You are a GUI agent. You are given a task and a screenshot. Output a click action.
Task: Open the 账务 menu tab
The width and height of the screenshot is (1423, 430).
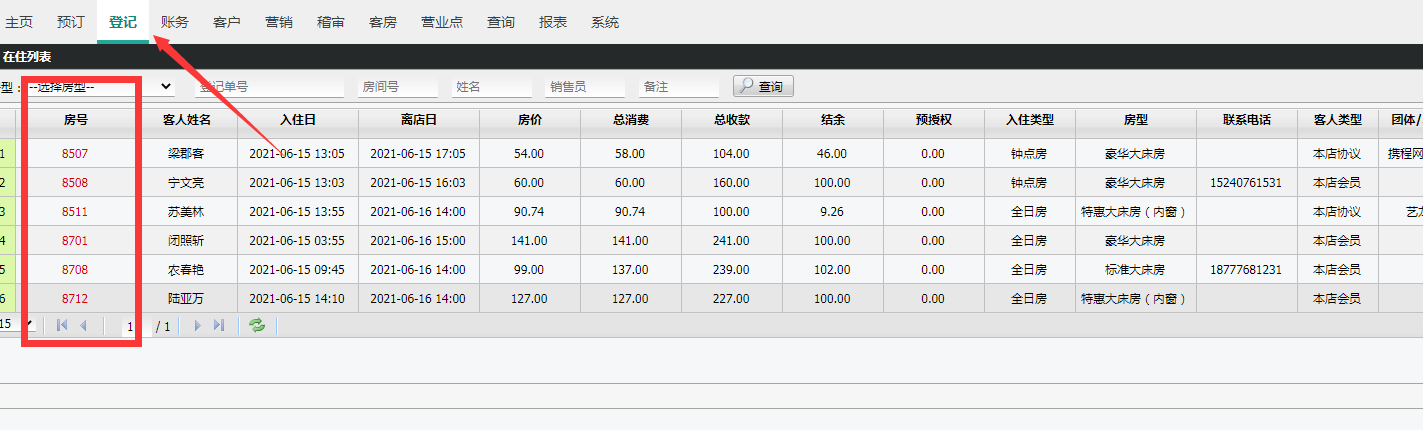tap(175, 22)
